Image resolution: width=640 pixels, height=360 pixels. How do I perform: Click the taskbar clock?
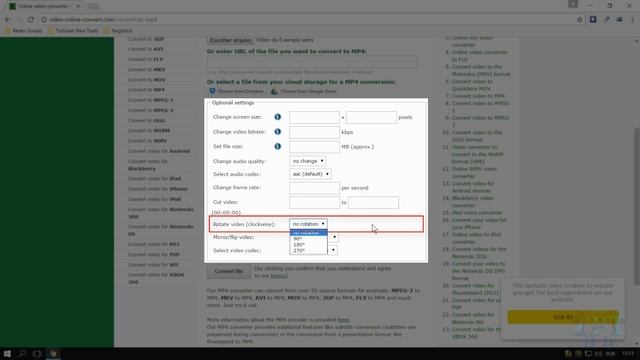pyautogui.click(x=629, y=353)
